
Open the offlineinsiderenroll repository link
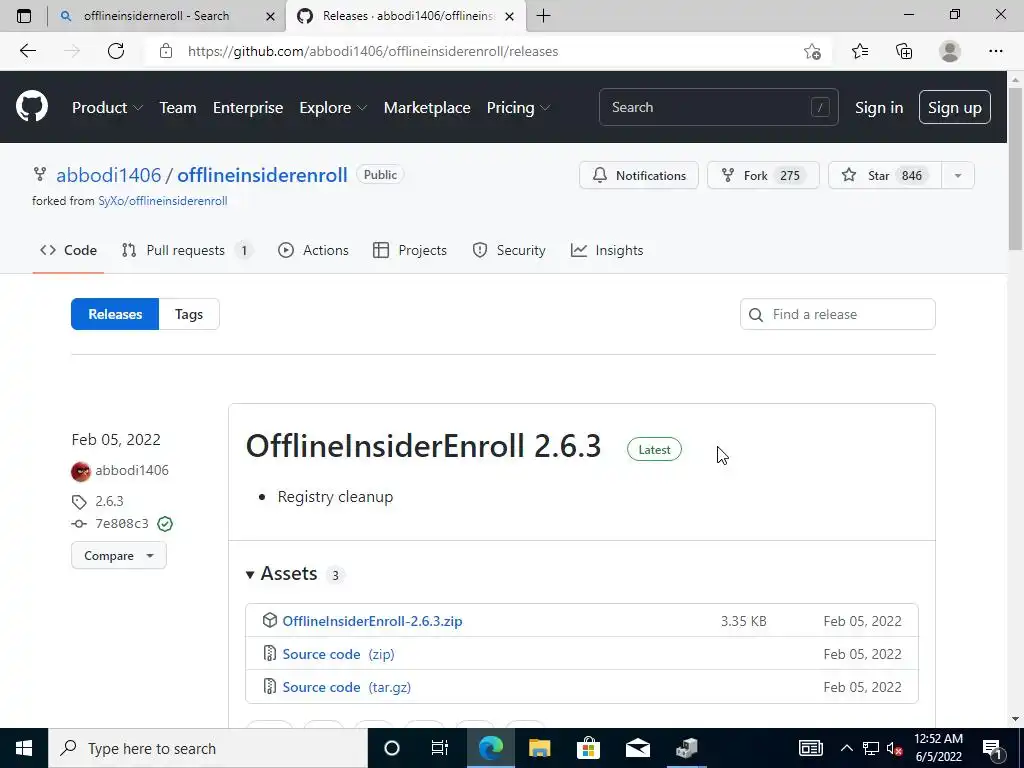262,175
